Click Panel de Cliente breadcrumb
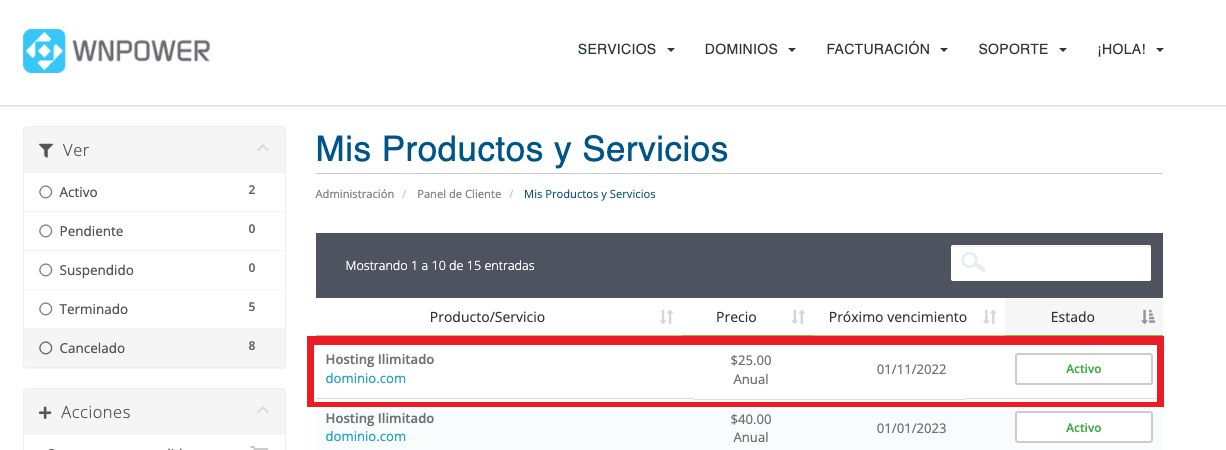Image resolution: width=1226 pixels, height=450 pixels. pyautogui.click(x=459, y=194)
